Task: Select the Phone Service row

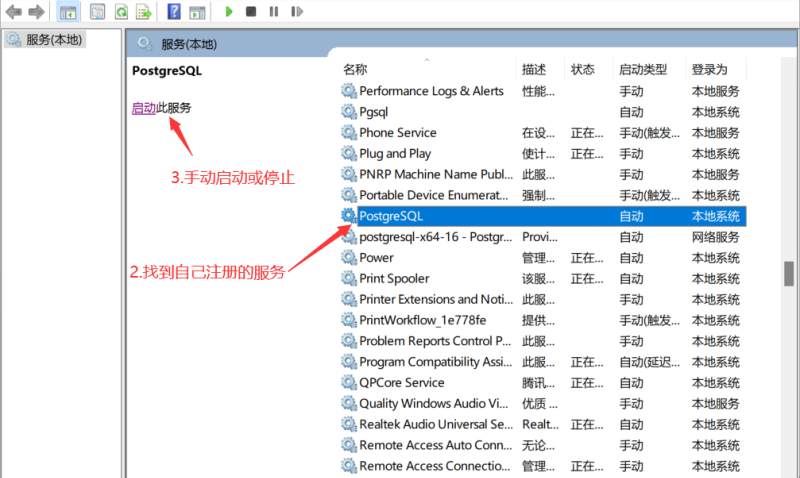Action: (543, 133)
